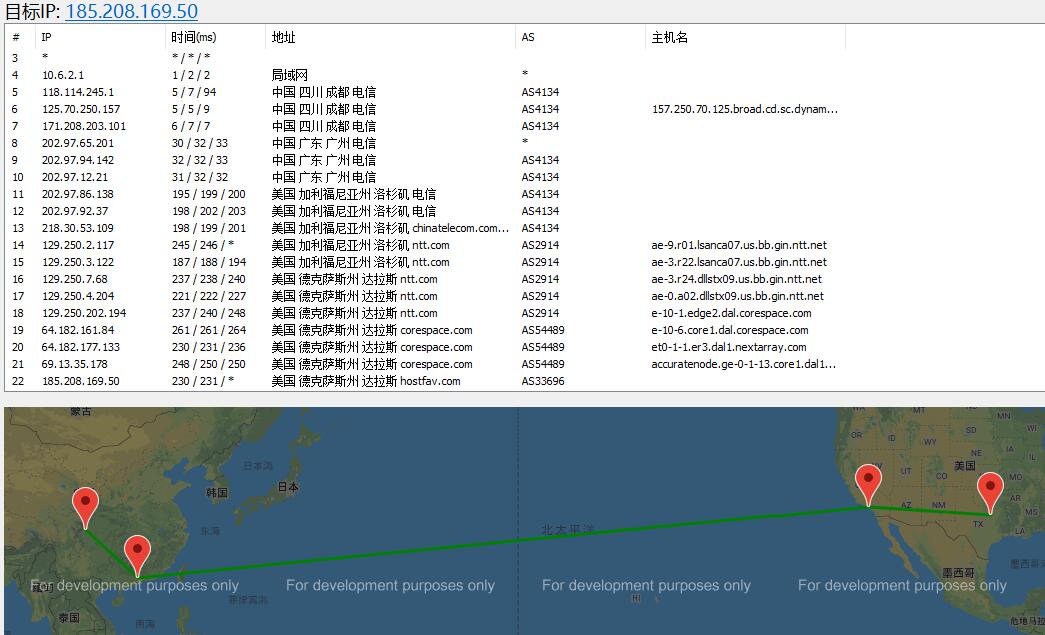Viewport: 1045px width, 635px height.
Task: Select hop row with IP 10.6.2.1
Action: [524, 75]
